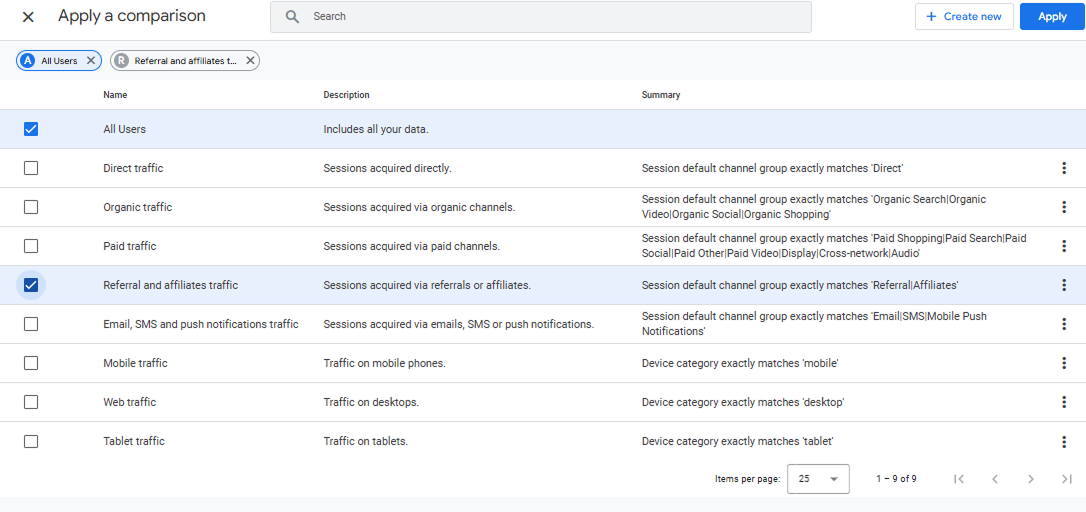The width and height of the screenshot is (1086, 512).
Task: Click the Apply button
Action: pos(1052,17)
